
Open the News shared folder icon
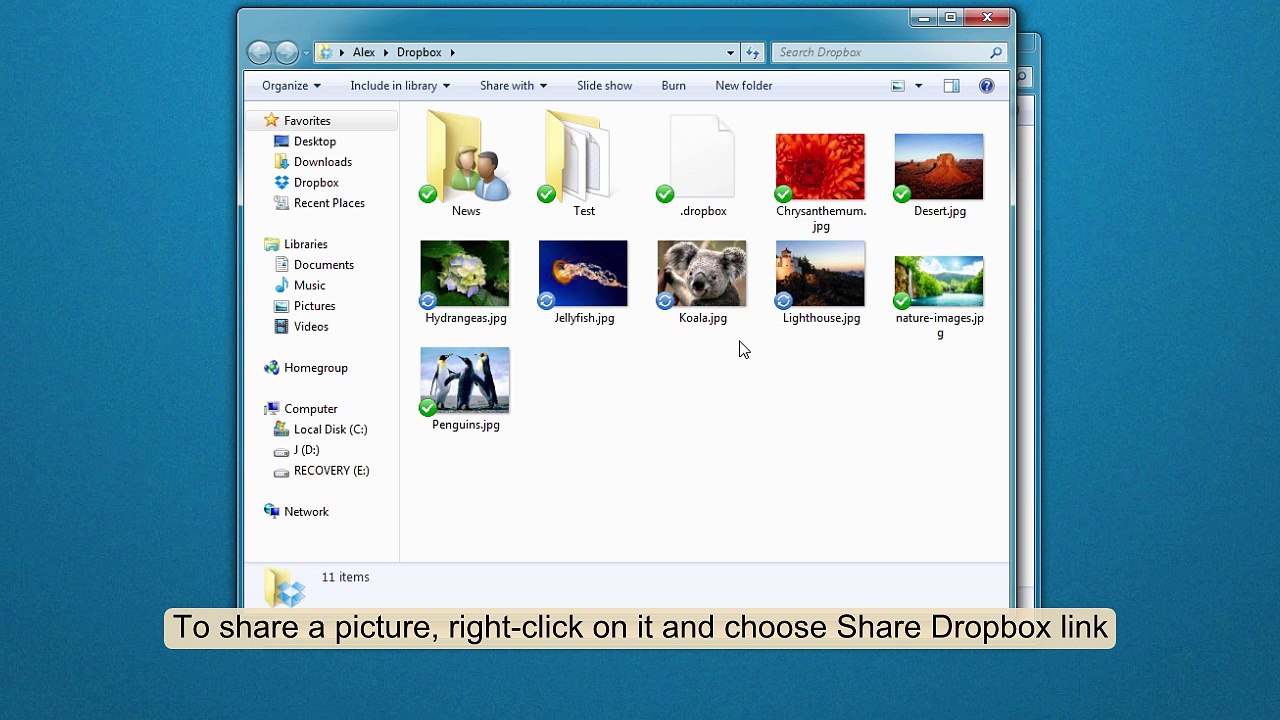point(465,158)
